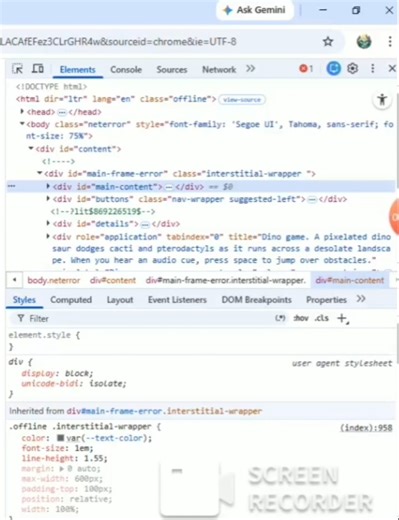The width and height of the screenshot is (399, 520).
Task: Open DevTools settings gear
Action: 353,69
